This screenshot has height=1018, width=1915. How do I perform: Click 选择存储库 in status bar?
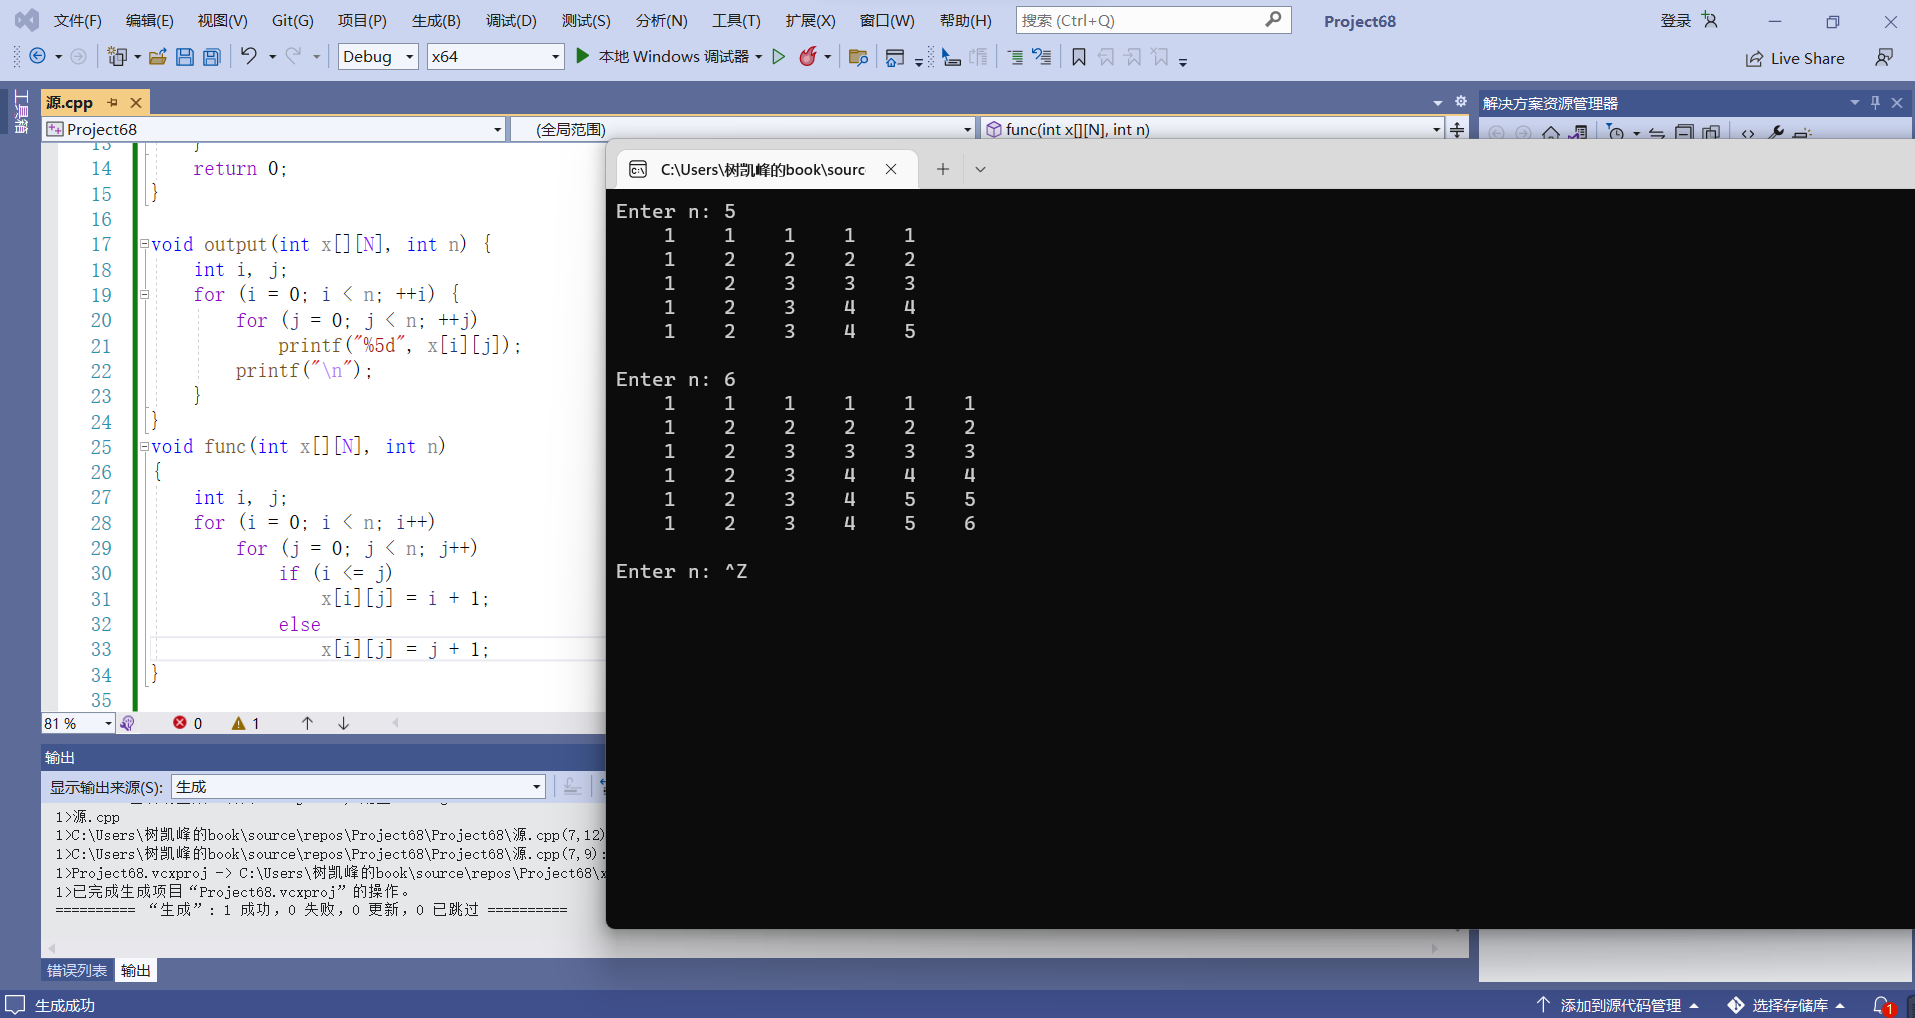coord(1787,1005)
